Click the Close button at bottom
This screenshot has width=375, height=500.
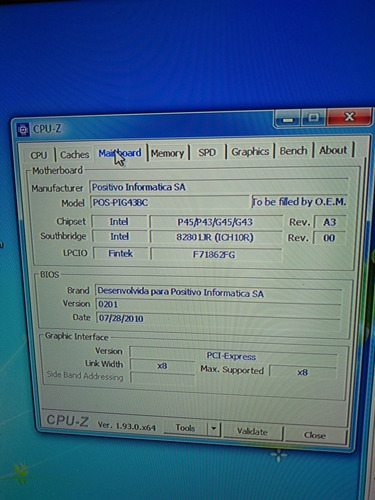pos(315,435)
